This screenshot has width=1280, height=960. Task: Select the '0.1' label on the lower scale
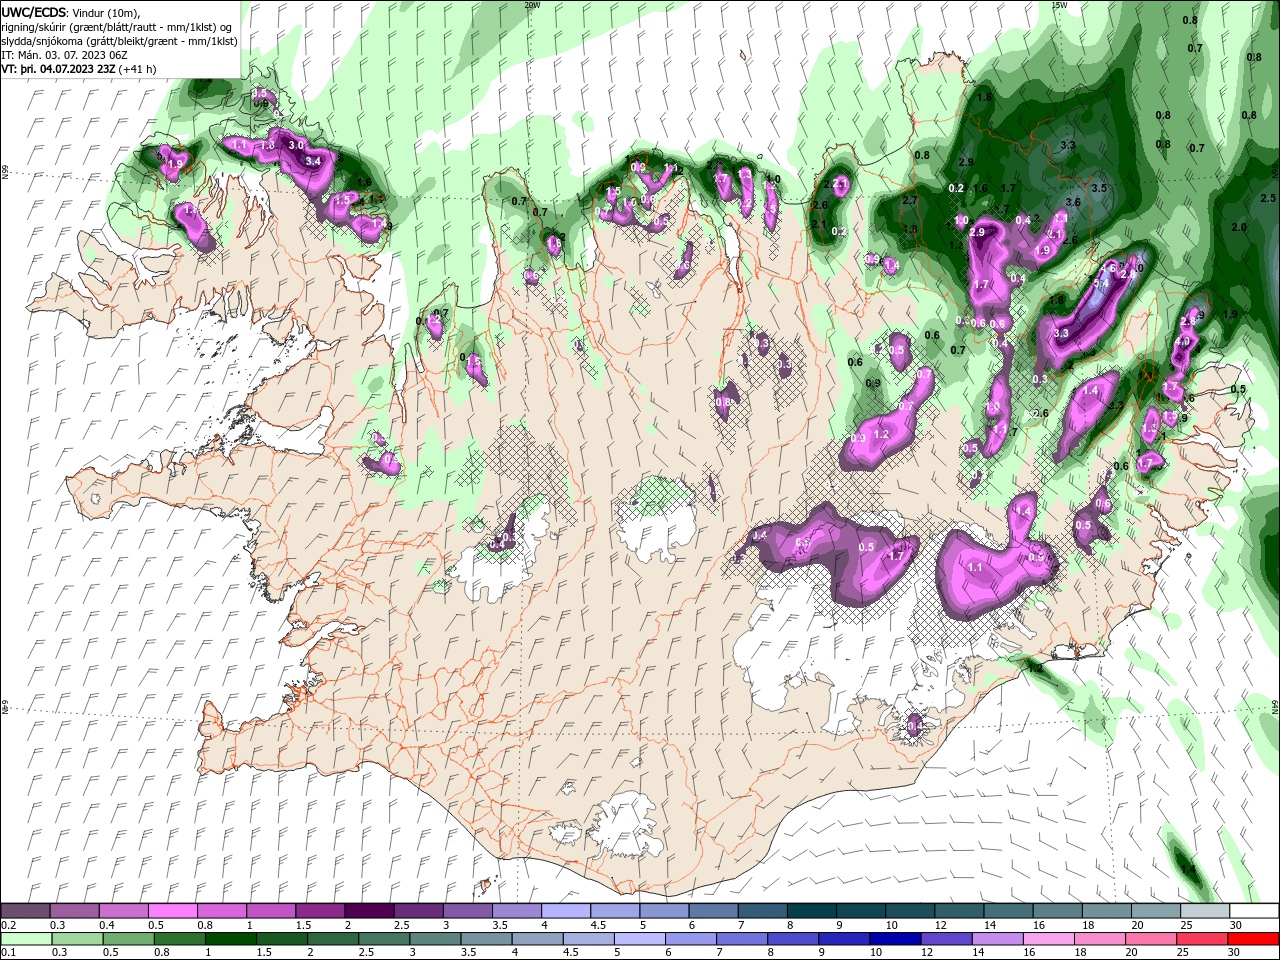9,953
